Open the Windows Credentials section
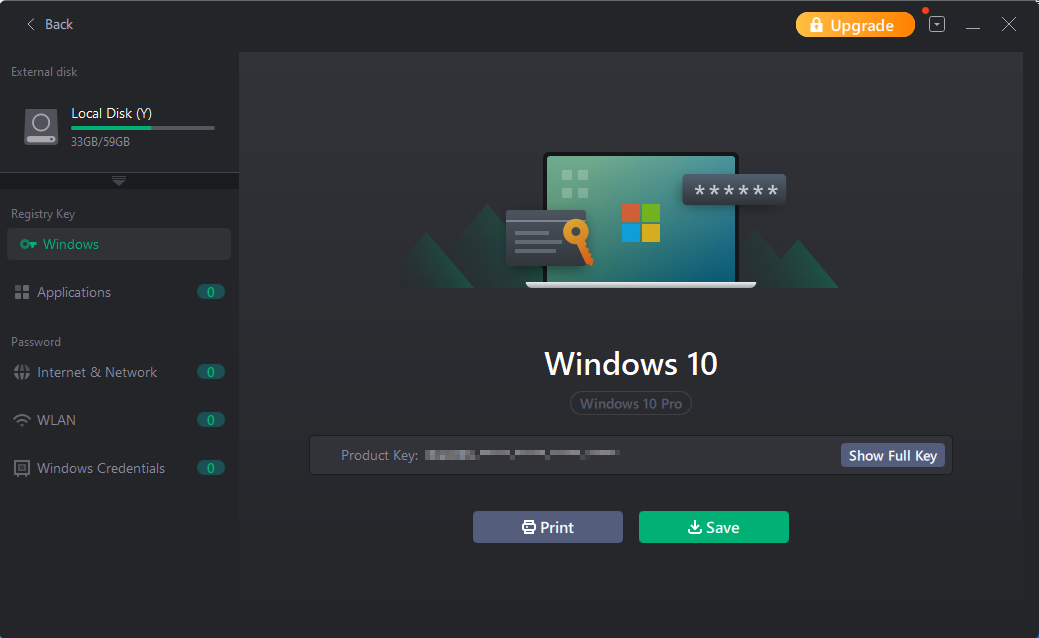 (119, 468)
